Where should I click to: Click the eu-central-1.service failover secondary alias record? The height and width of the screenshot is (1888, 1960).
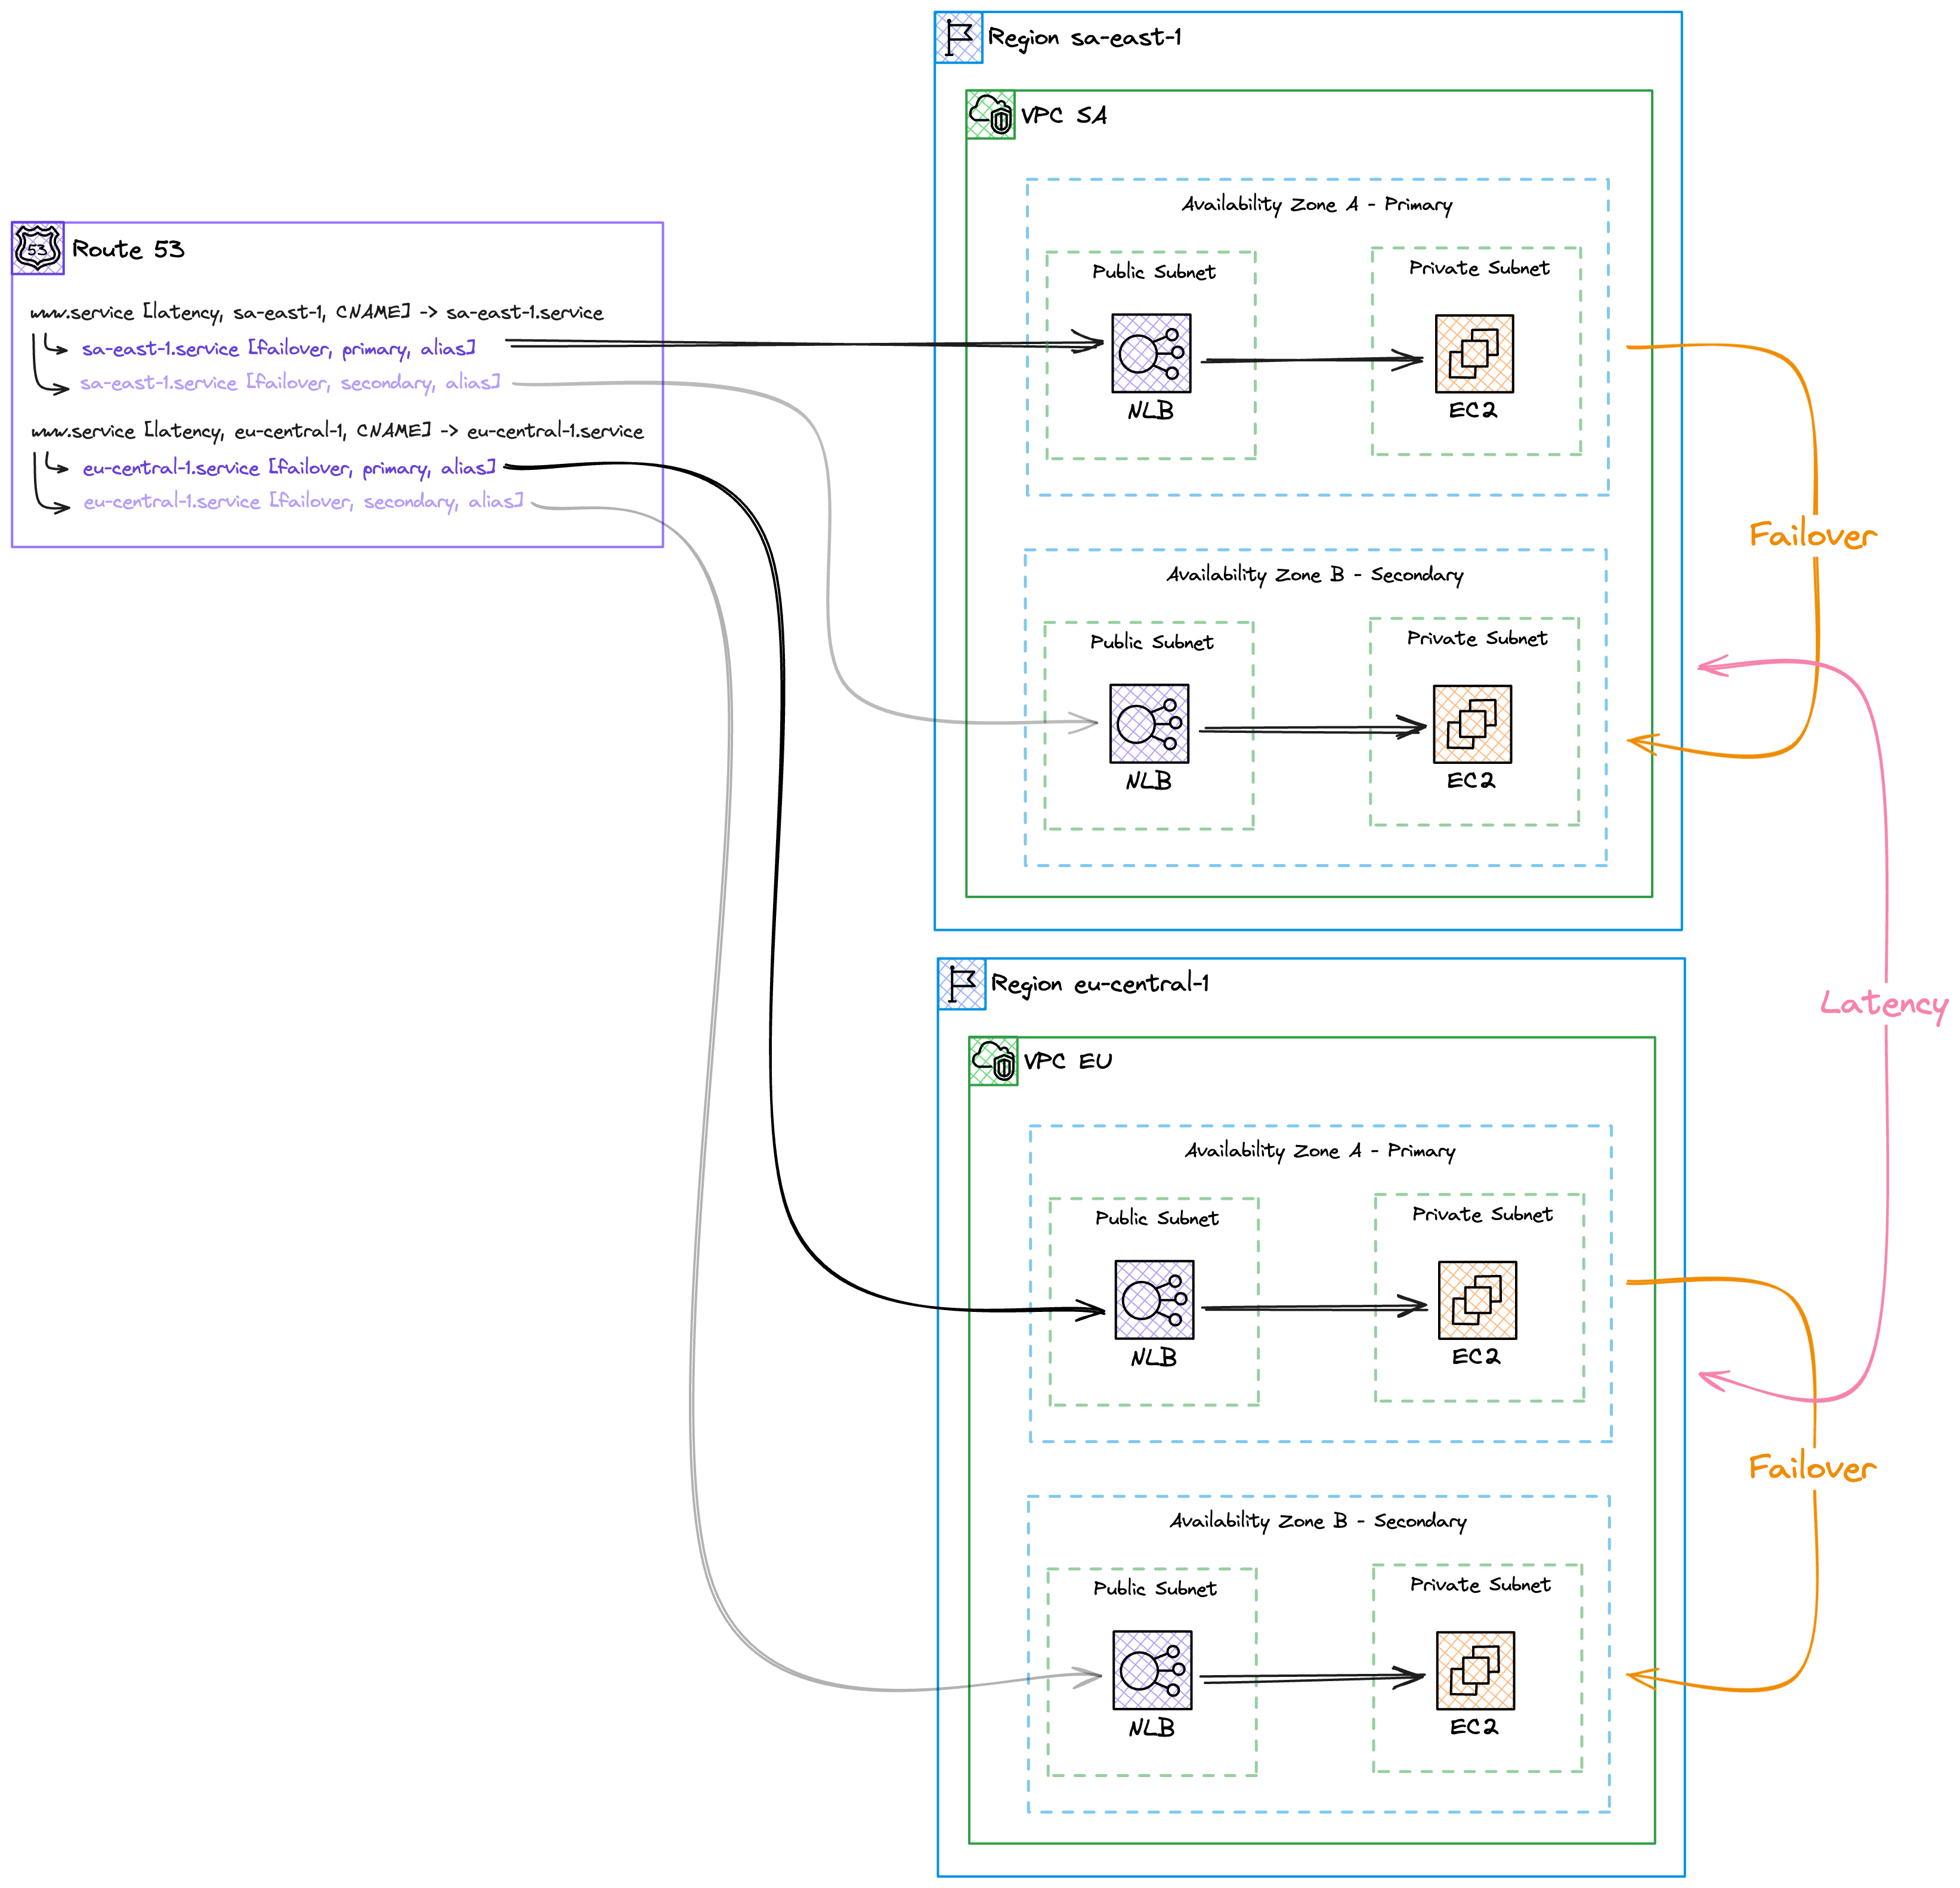[x=302, y=501]
